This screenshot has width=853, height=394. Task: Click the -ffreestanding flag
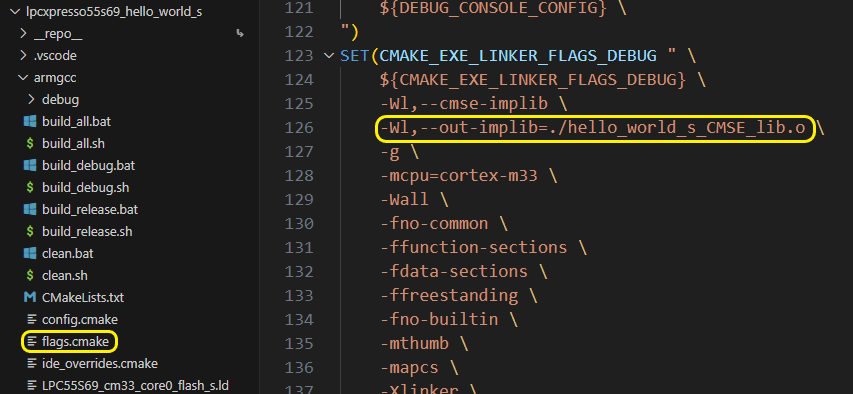pos(449,296)
